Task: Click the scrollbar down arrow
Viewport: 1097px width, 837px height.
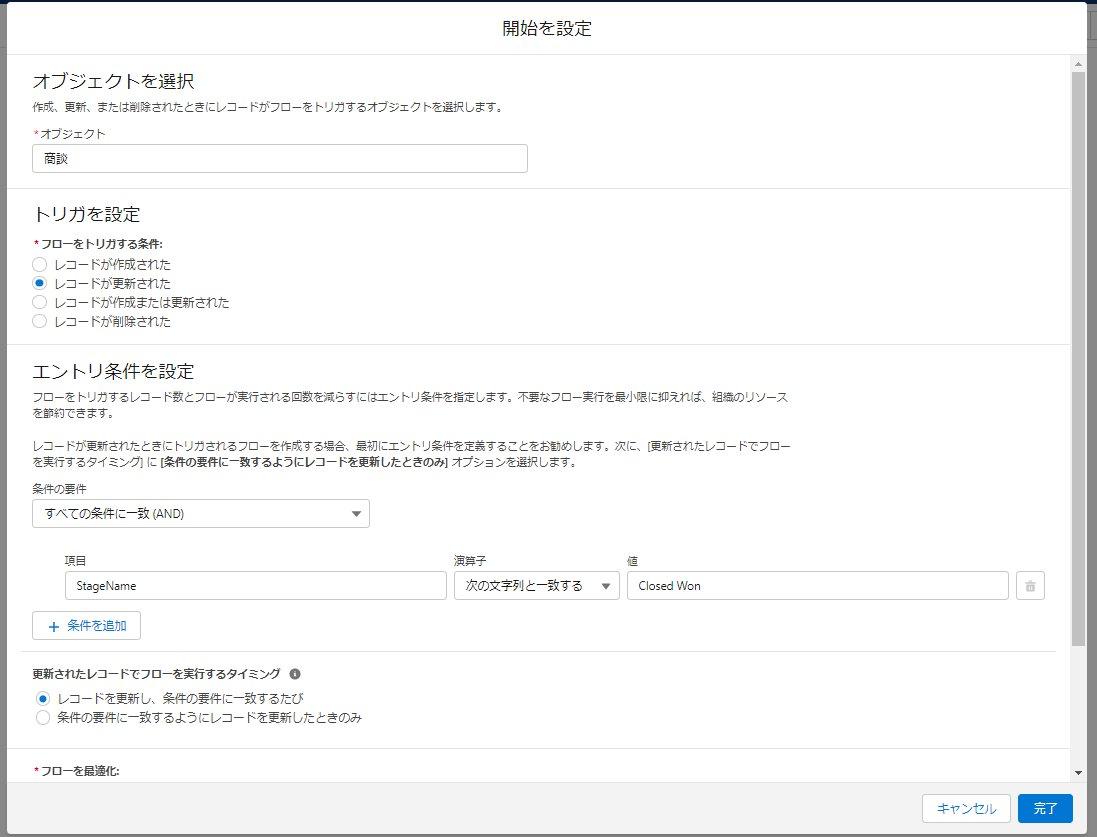Action: point(1079,772)
